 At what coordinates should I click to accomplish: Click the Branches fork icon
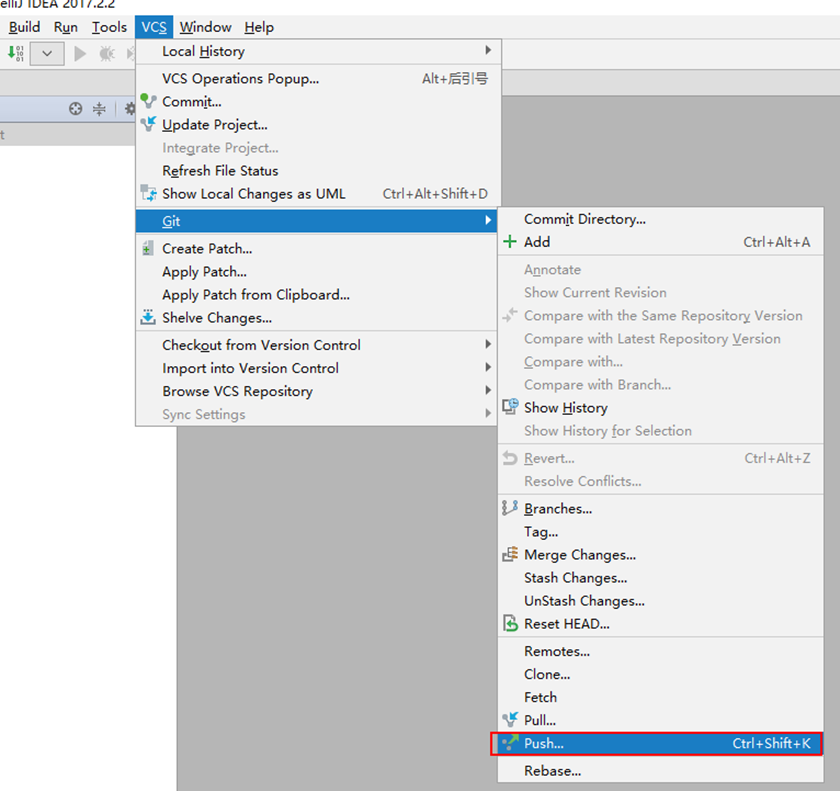pos(510,508)
